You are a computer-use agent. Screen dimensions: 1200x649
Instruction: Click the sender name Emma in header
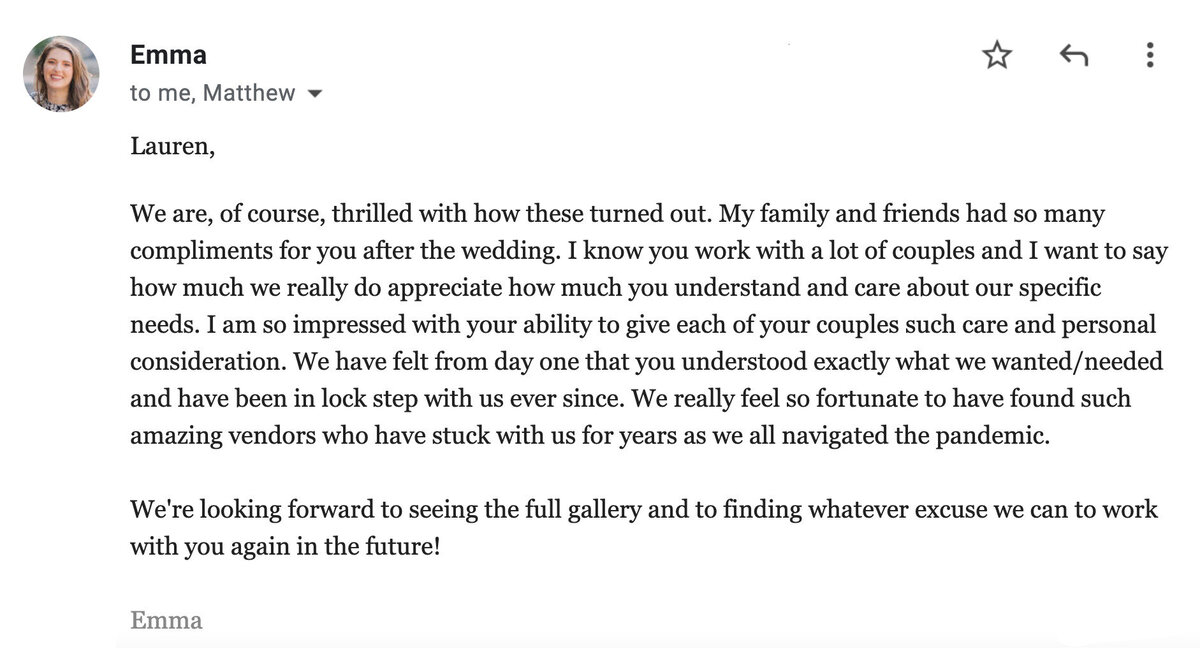click(168, 55)
